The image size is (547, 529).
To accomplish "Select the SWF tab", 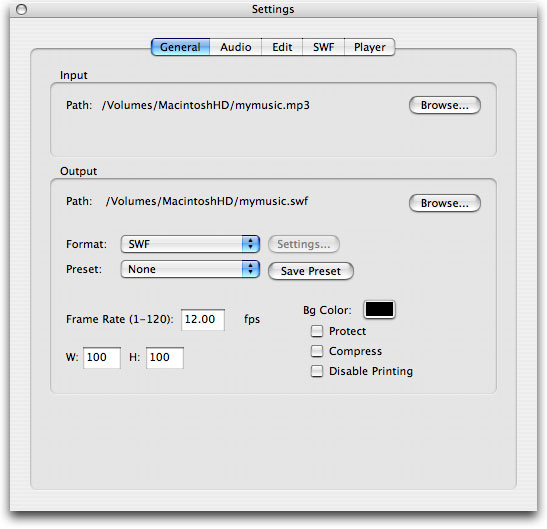I will point(323,47).
